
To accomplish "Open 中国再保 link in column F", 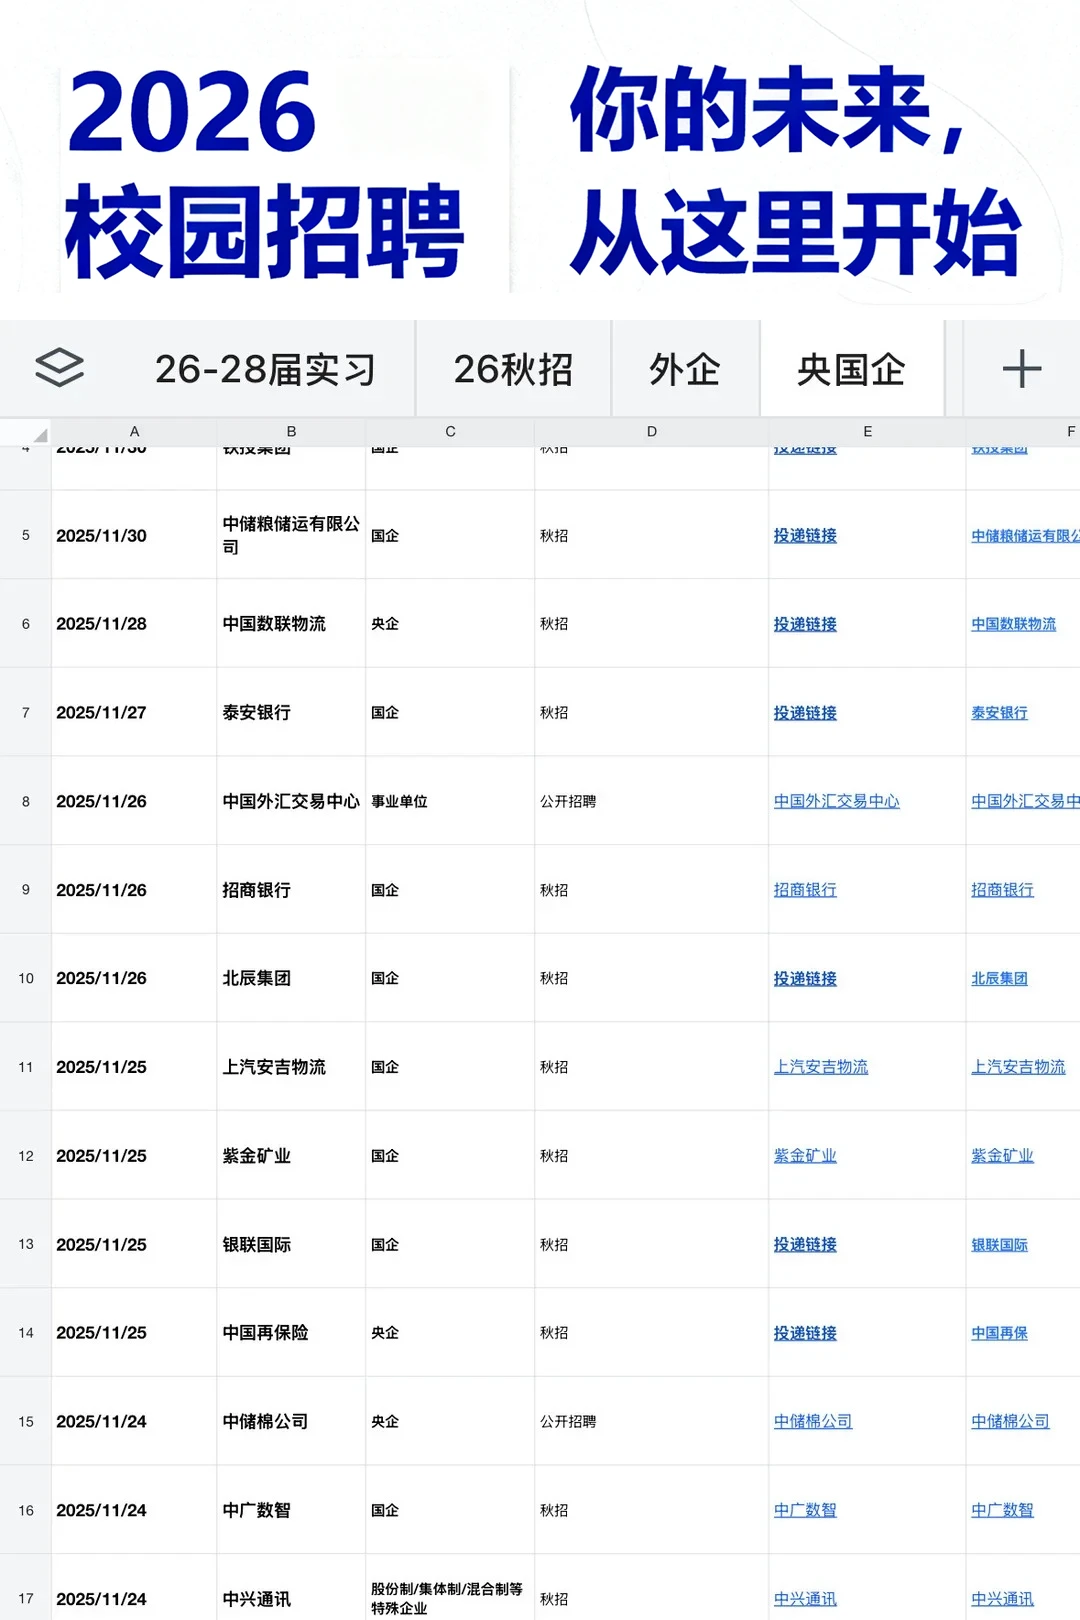I will [999, 1333].
